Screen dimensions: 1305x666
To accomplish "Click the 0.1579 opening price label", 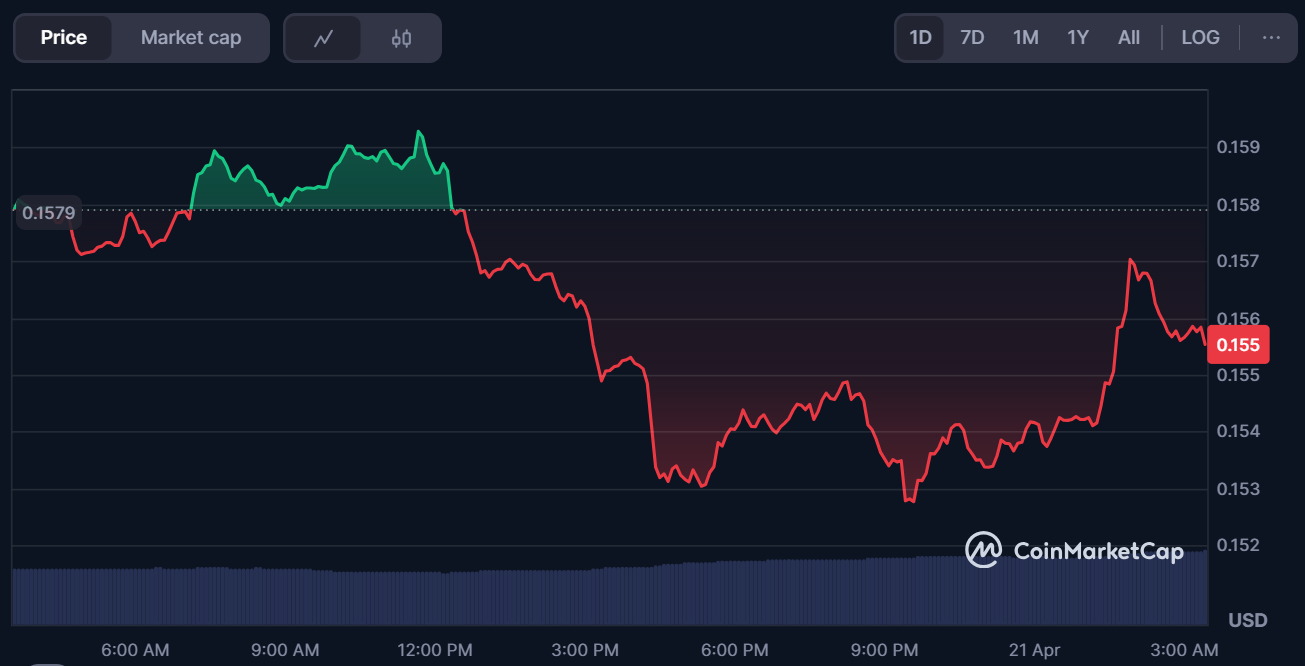I will (48, 212).
